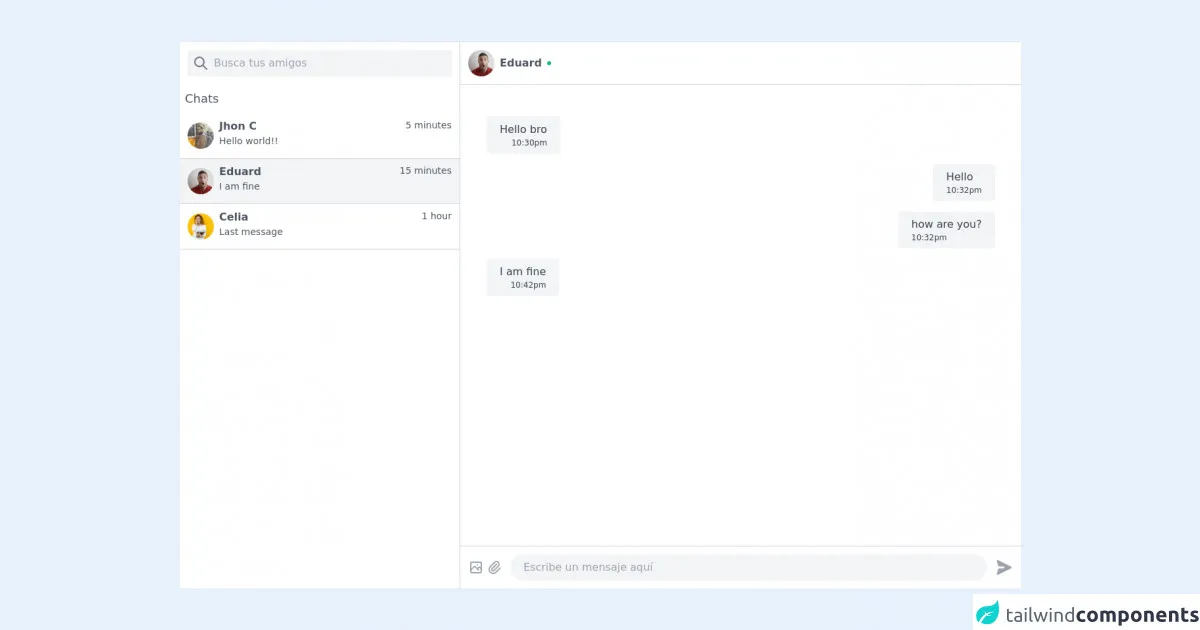Click Eduard's avatar in chat list
Viewport: 1200px width, 630px height.
tap(200, 181)
